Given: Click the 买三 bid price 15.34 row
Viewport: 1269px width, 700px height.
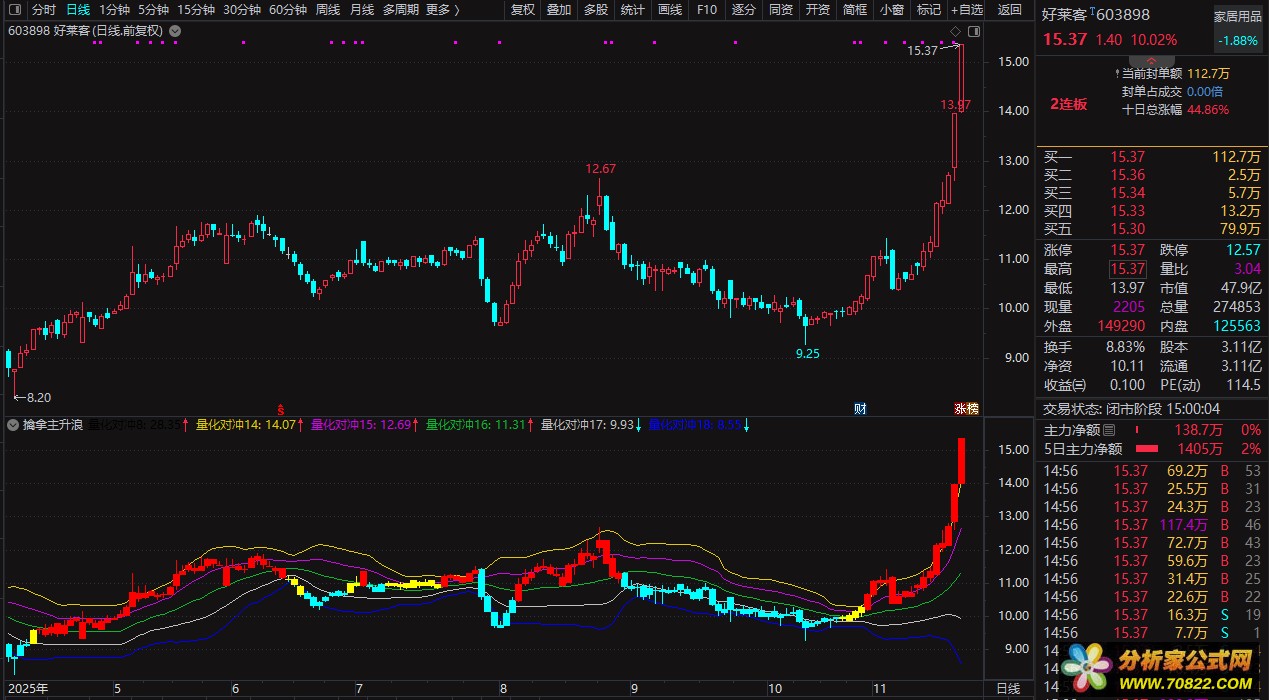Looking at the screenshot, I should [1152, 193].
